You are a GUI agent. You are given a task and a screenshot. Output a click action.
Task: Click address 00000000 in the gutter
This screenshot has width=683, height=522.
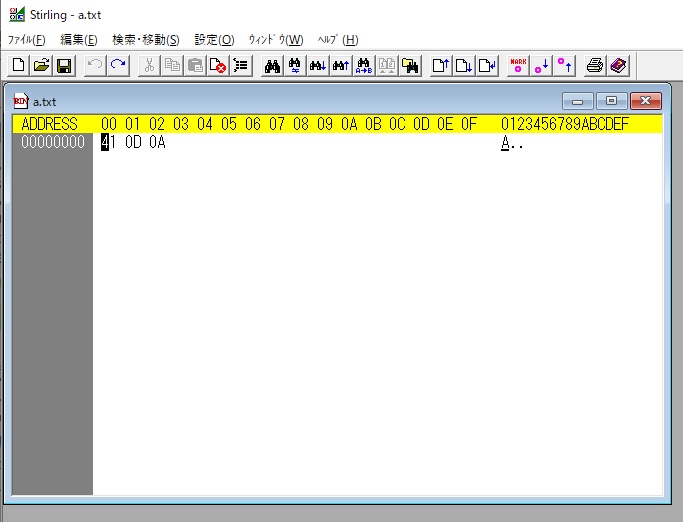click(x=53, y=142)
